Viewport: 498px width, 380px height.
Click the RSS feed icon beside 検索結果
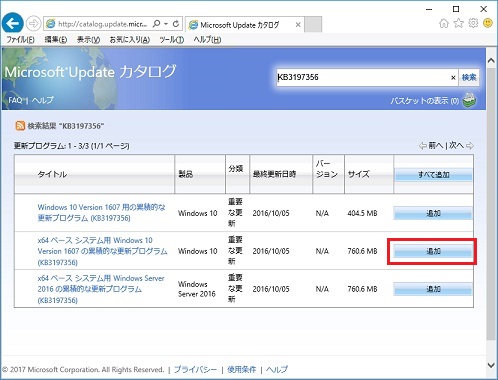(20, 126)
